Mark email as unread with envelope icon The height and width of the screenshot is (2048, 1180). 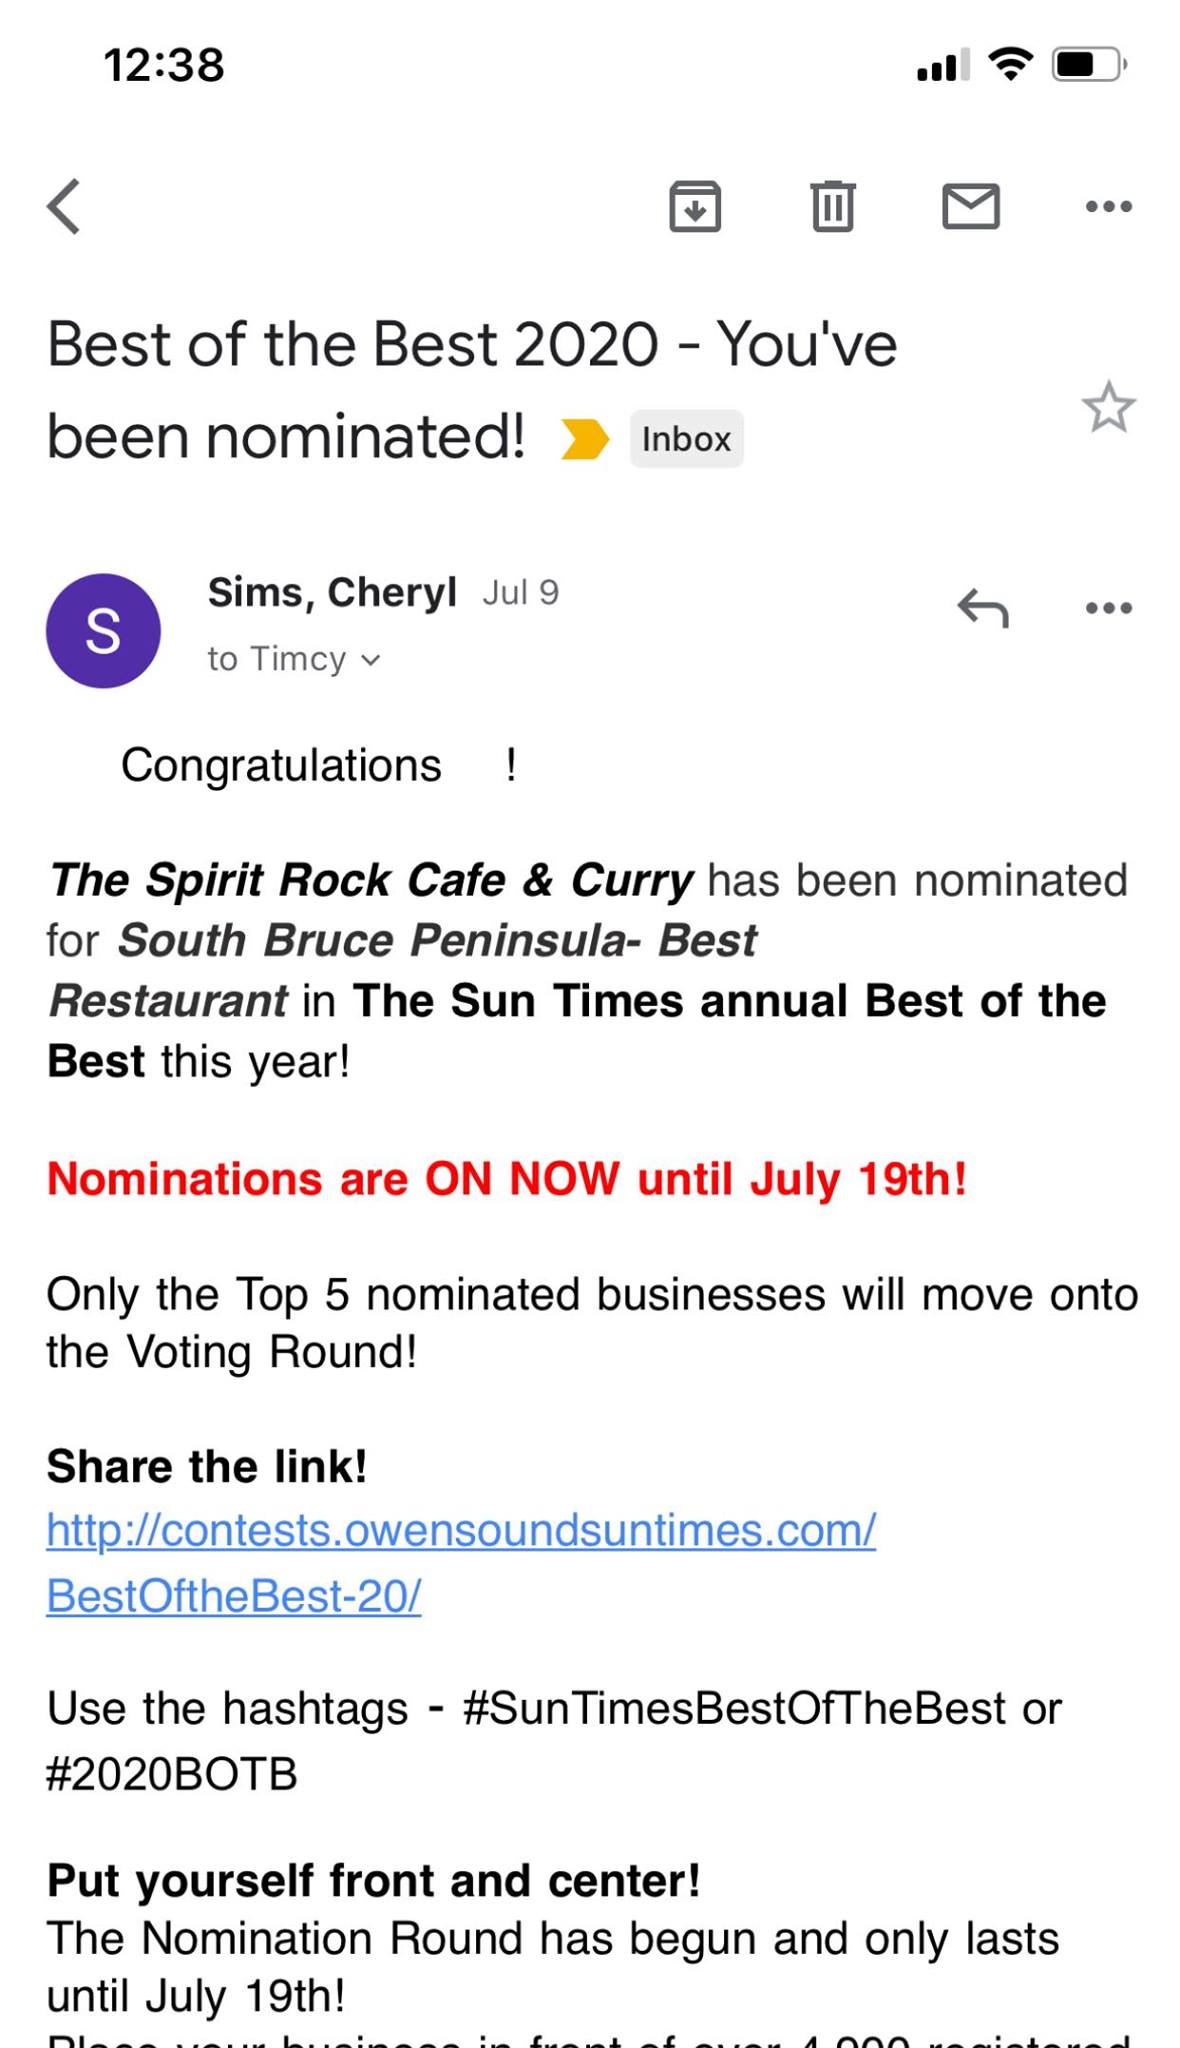[971, 206]
